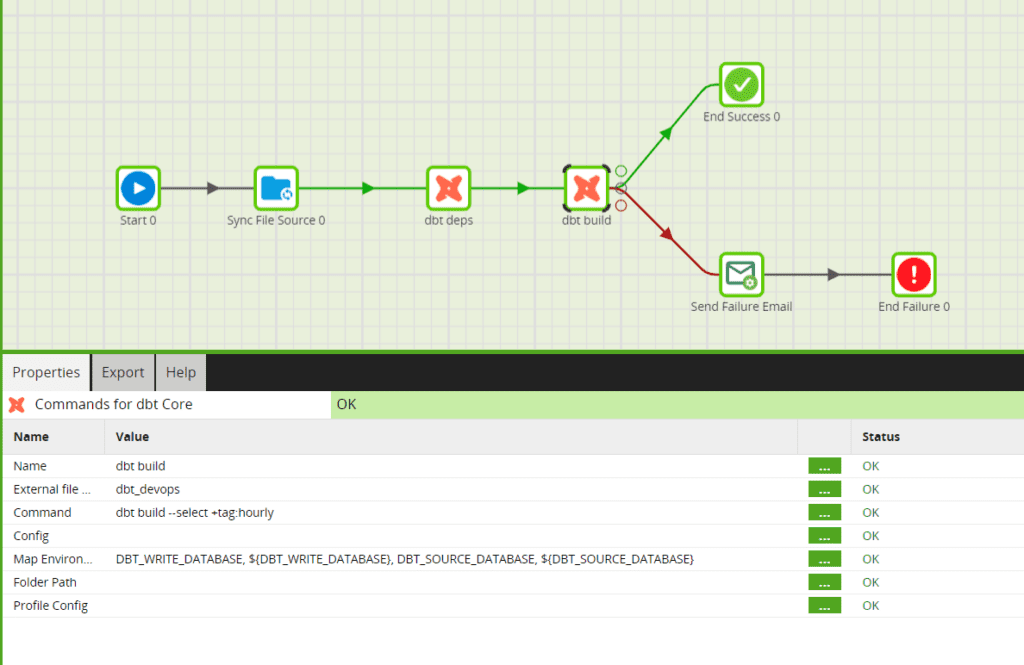Open the editor for the Command property

pos(824,513)
